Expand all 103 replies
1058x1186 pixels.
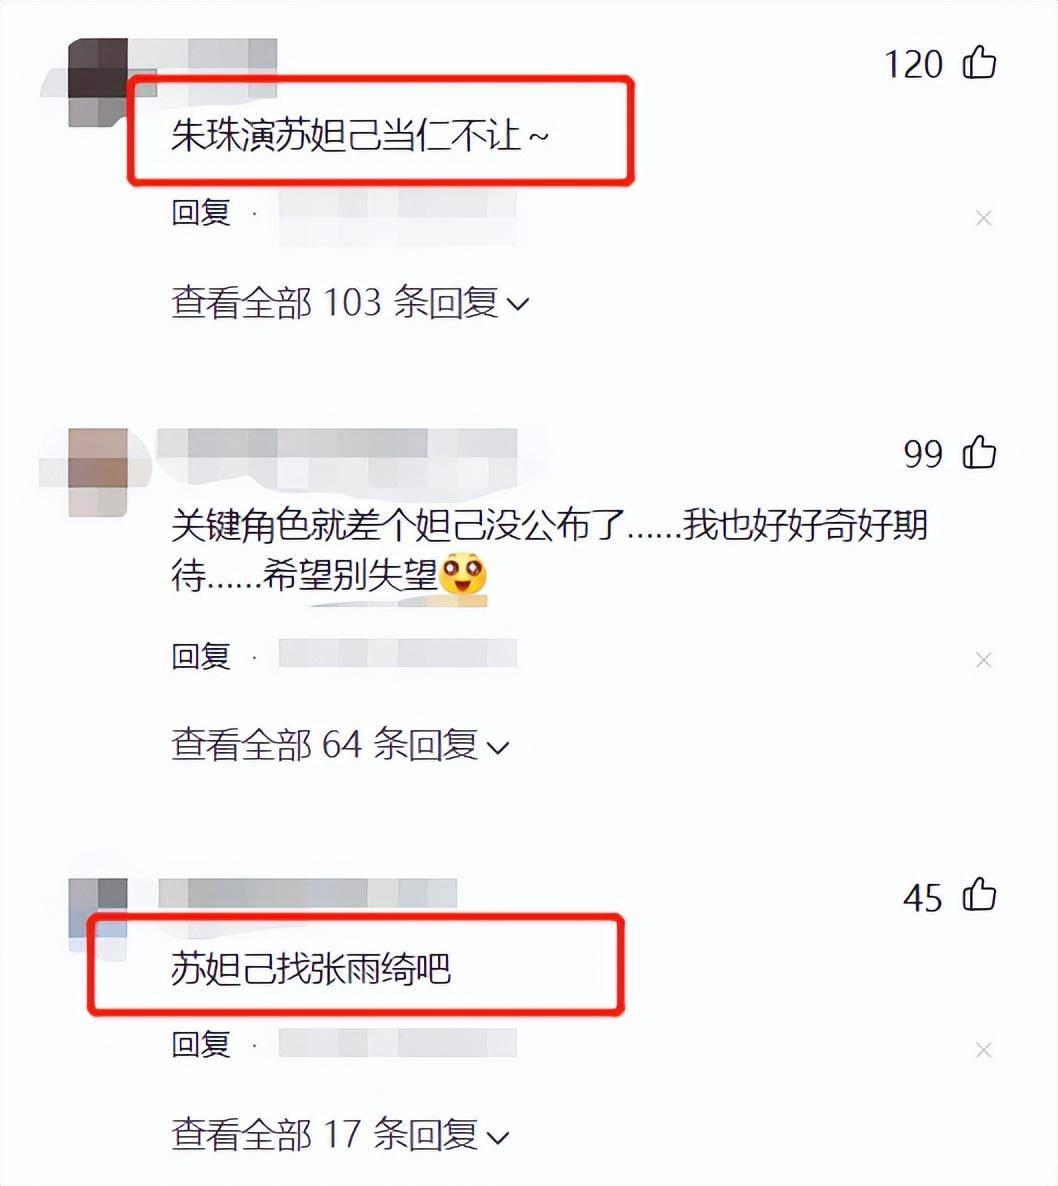coord(350,303)
